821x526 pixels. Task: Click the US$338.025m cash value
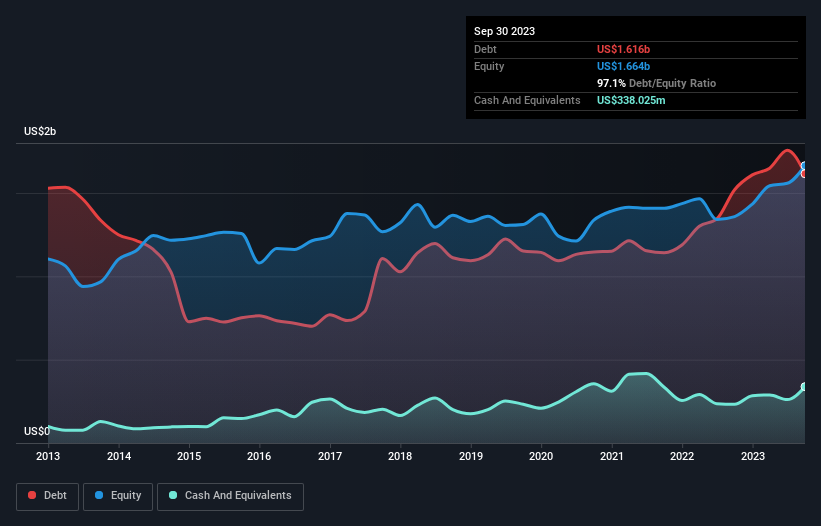click(631, 100)
